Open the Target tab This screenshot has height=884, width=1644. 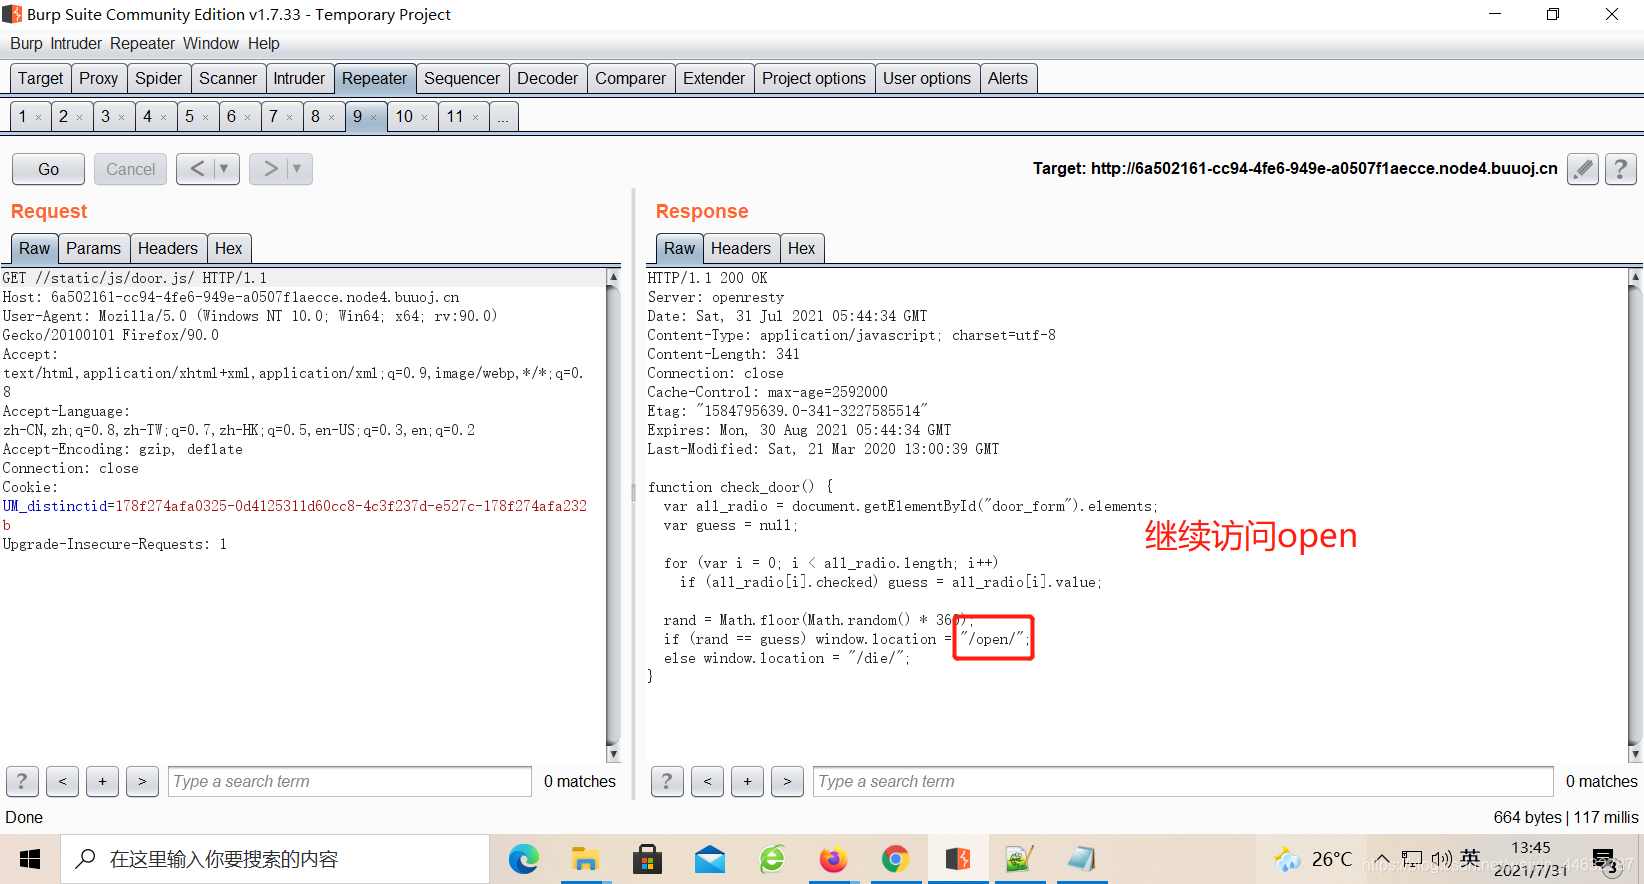pos(40,78)
